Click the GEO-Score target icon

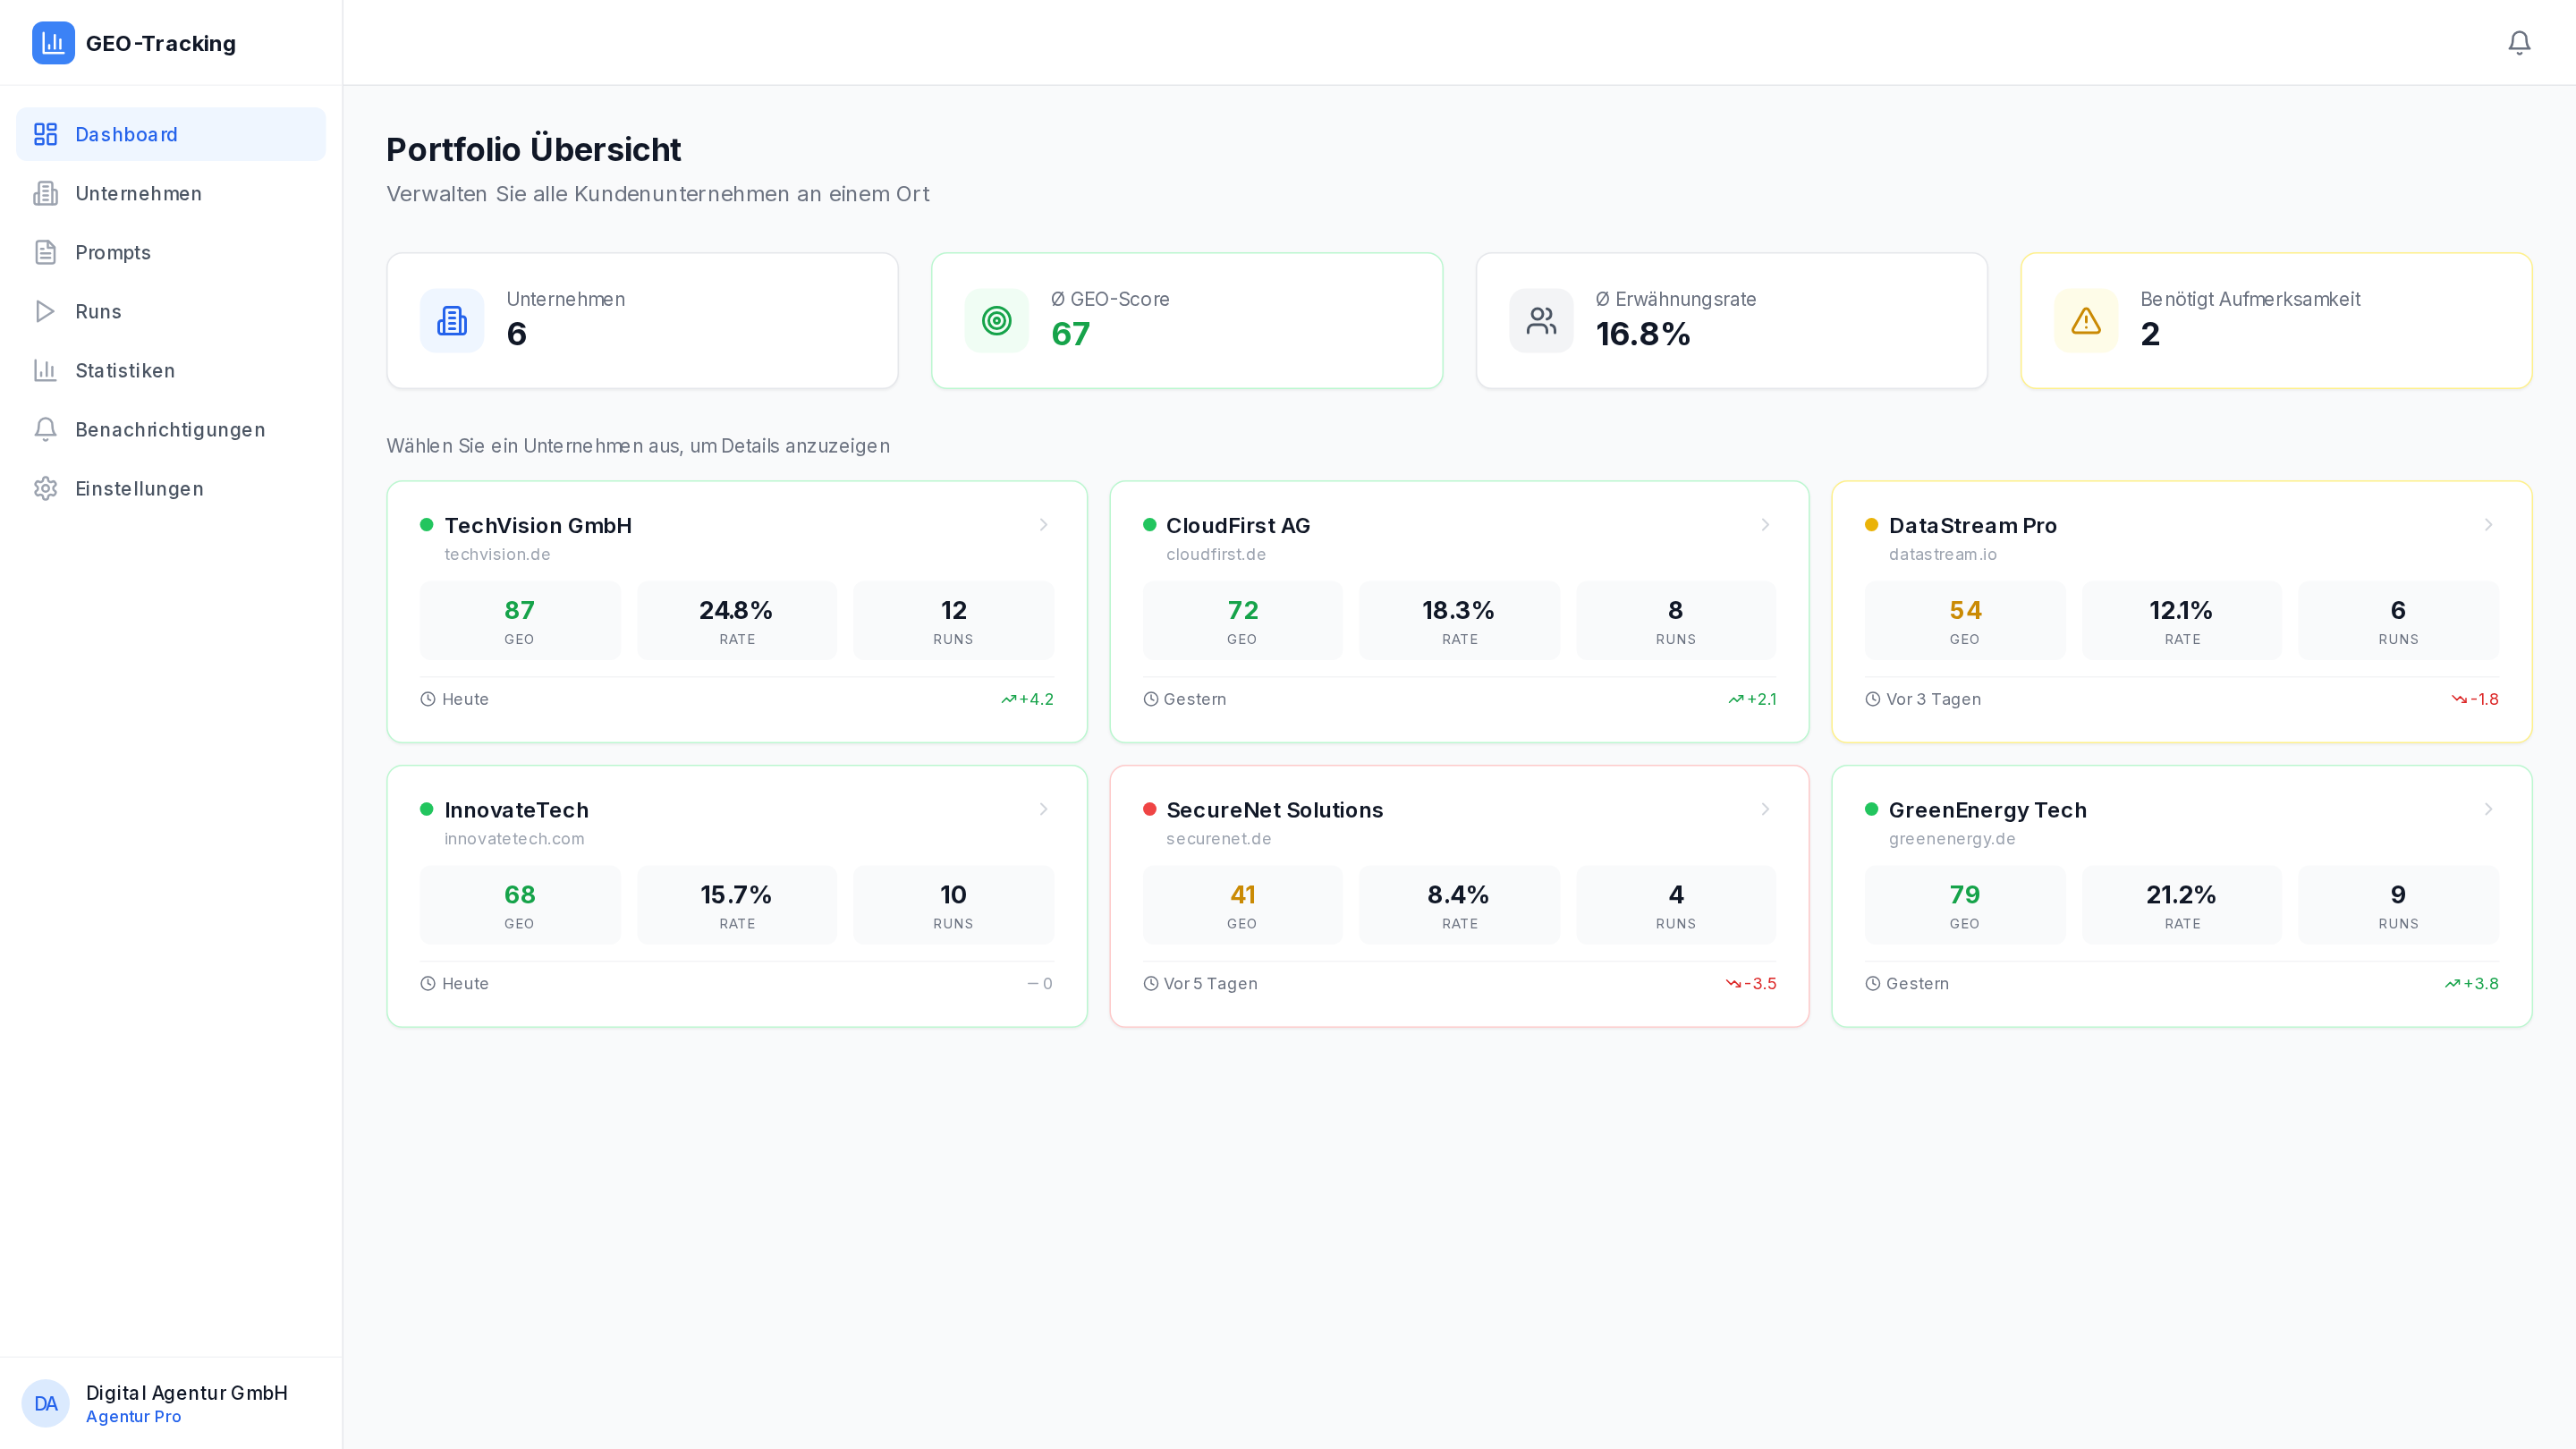click(996, 321)
